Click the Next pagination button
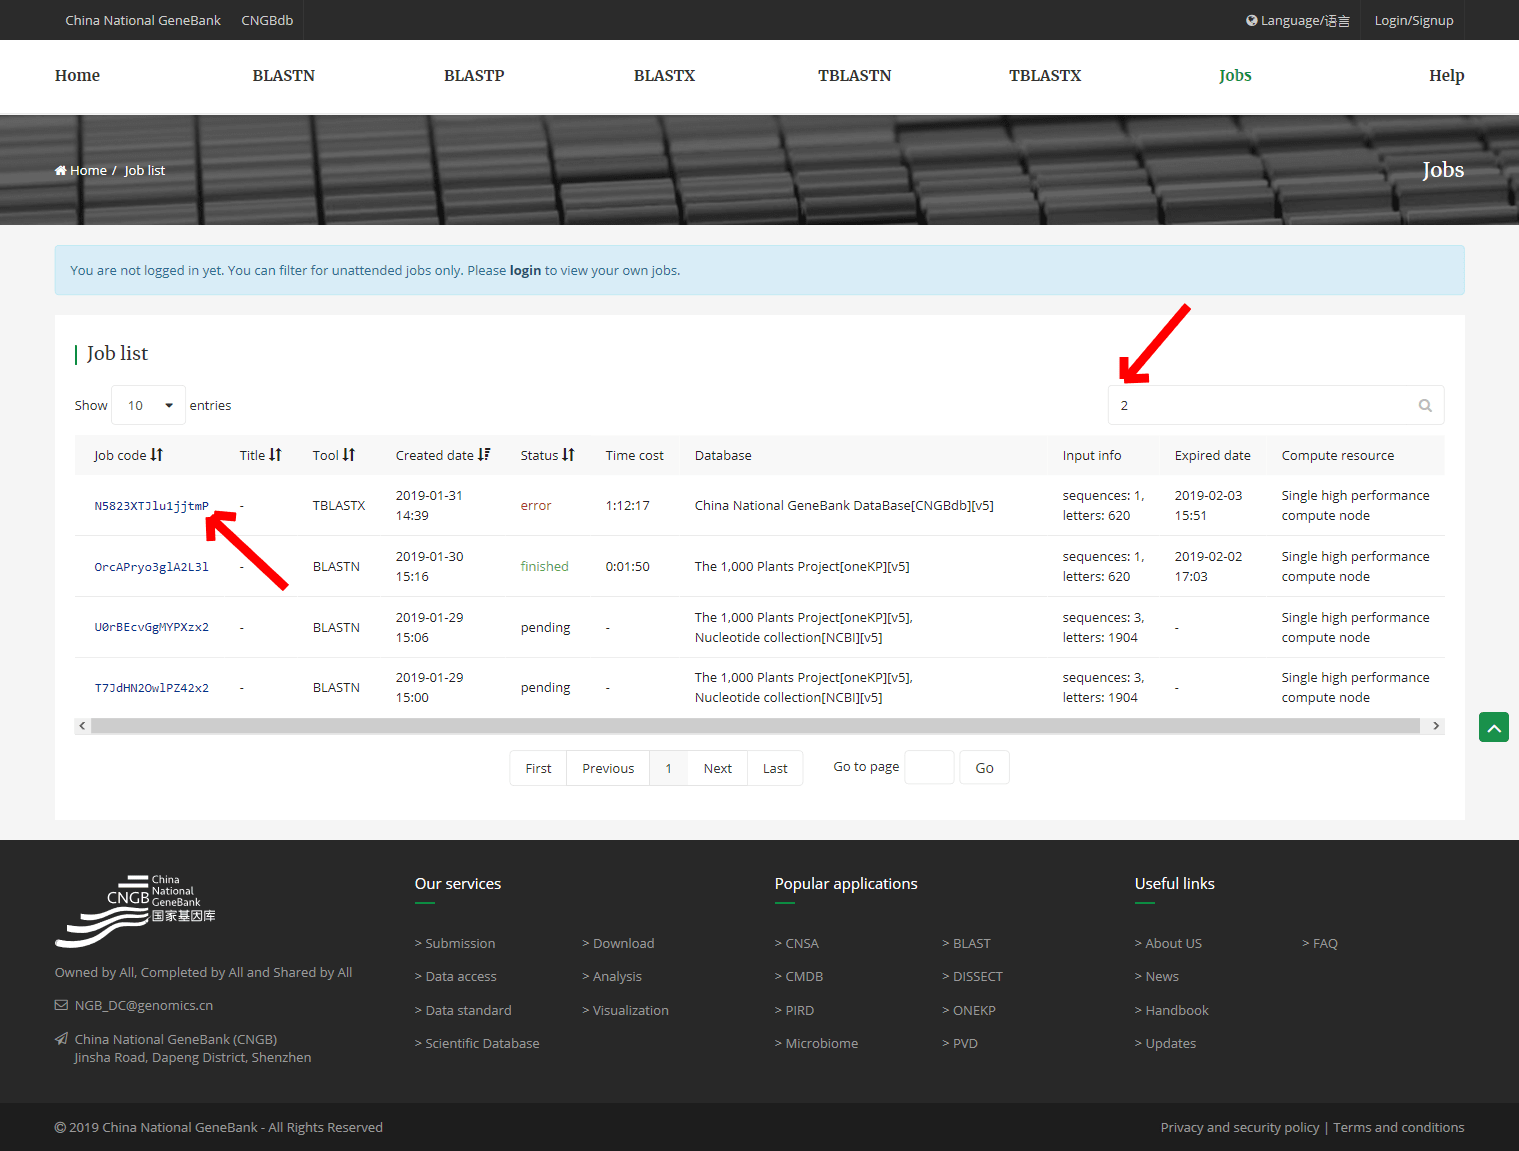The image size is (1519, 1151). [x=718, y=768]
